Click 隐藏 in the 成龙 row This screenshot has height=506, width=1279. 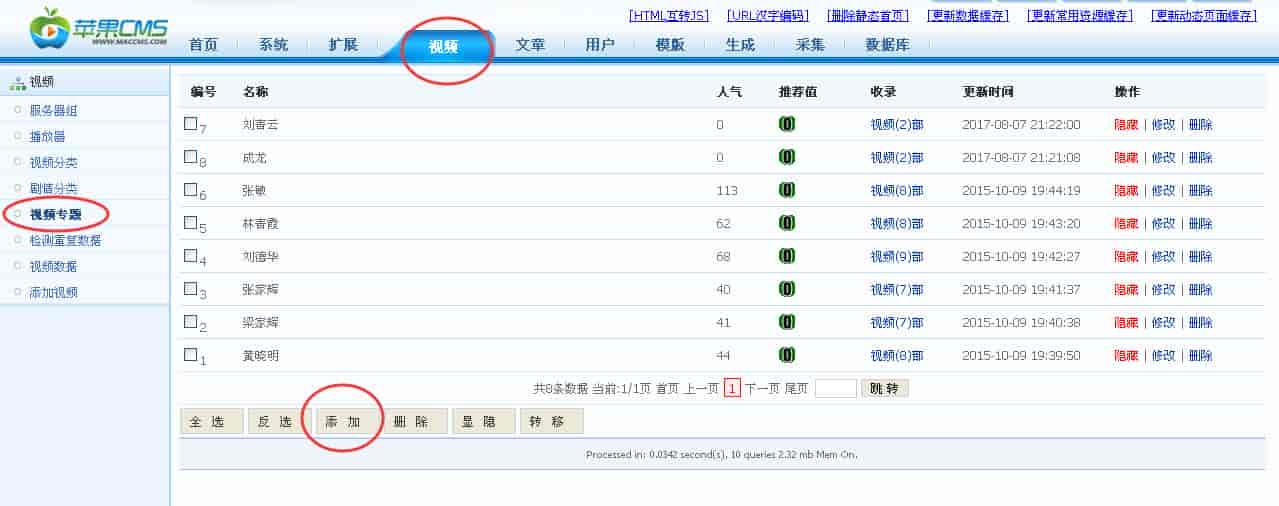point(1126,158)
